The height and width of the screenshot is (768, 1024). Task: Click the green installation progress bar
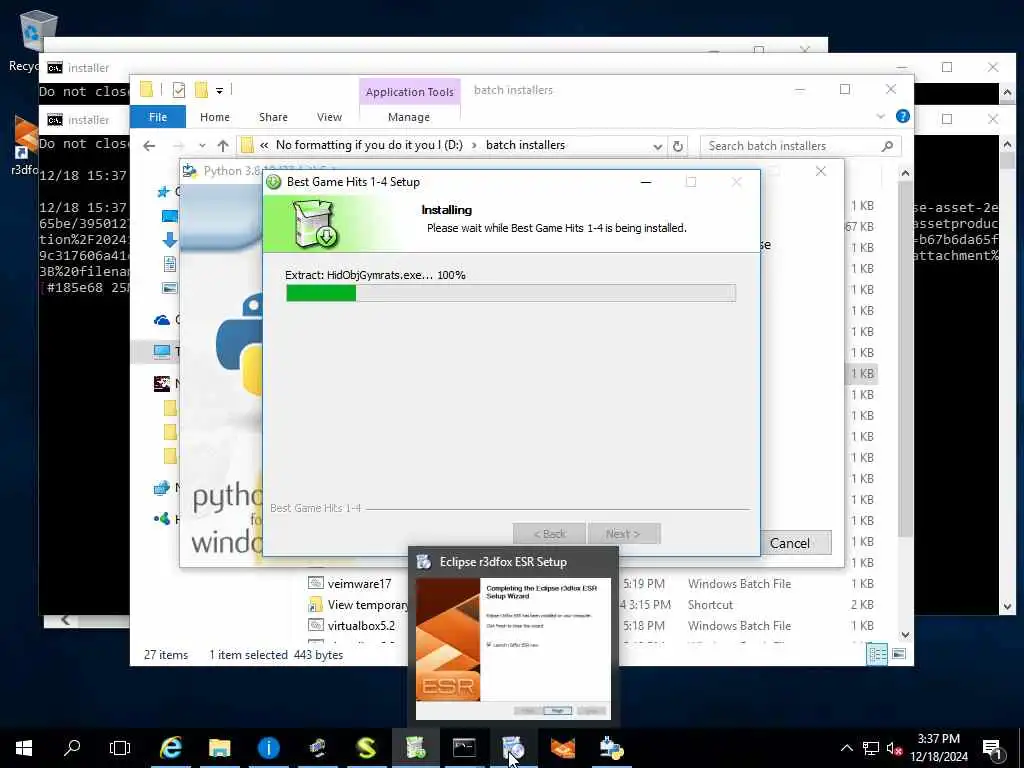point(511,293)
